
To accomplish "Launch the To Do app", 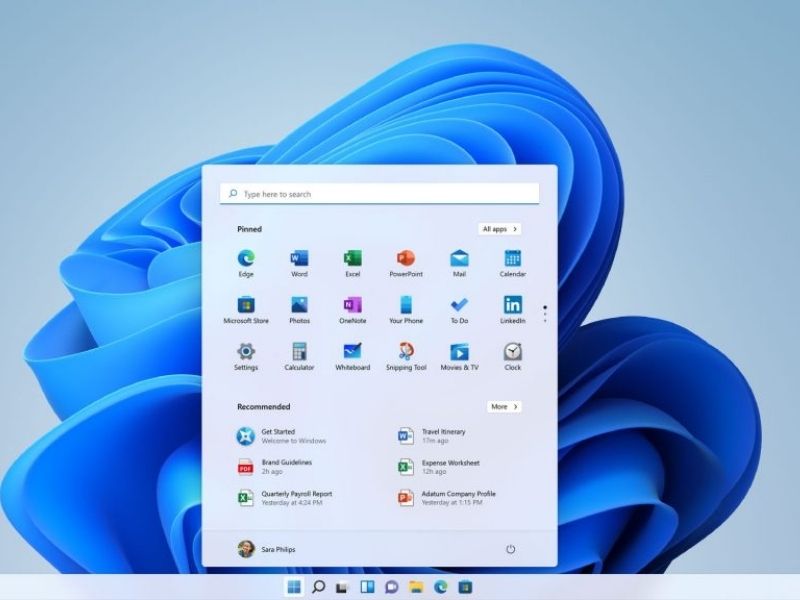I will coord(459,310).
